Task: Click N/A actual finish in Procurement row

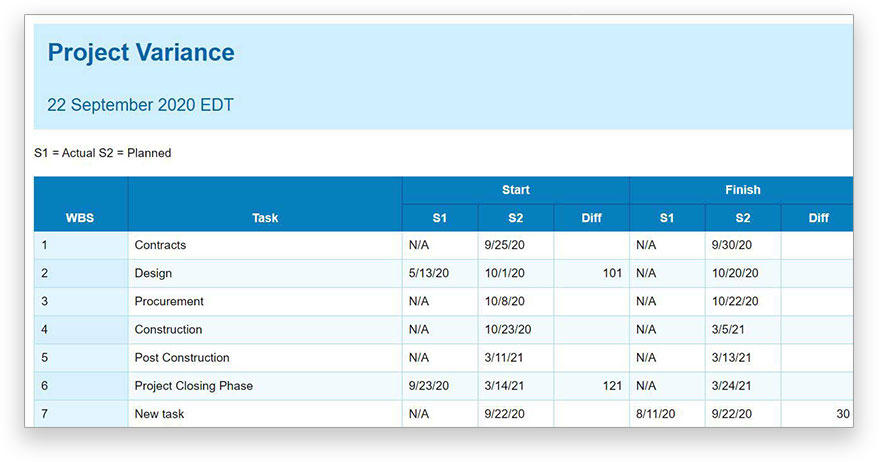Action: pyautogui.click(x=646, y=301)
